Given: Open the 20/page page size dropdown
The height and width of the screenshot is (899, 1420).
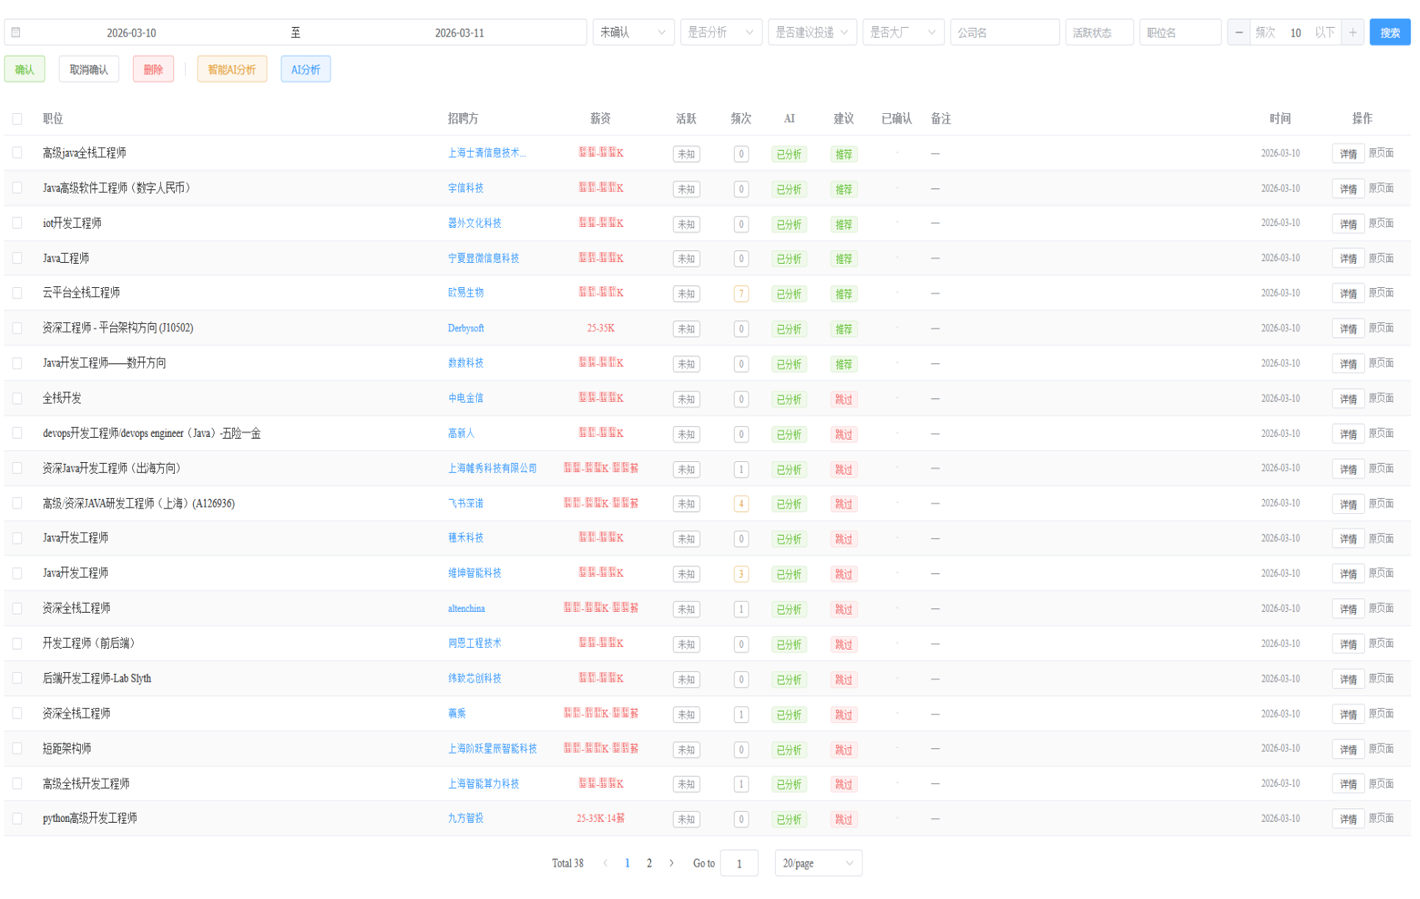Looking at the screenshot, I should tap(817, 863).
